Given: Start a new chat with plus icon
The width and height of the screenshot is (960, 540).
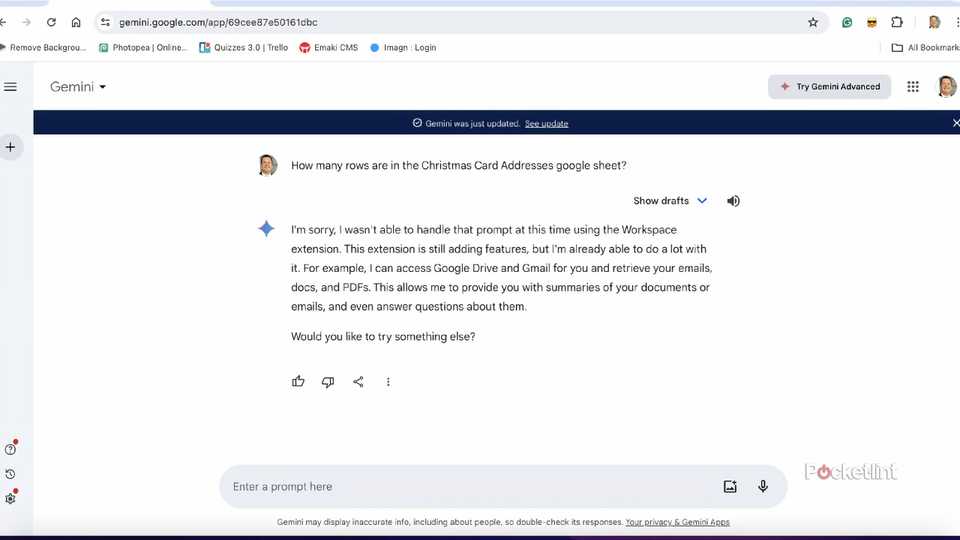Looking at the screenshot, I should (11, 147).
